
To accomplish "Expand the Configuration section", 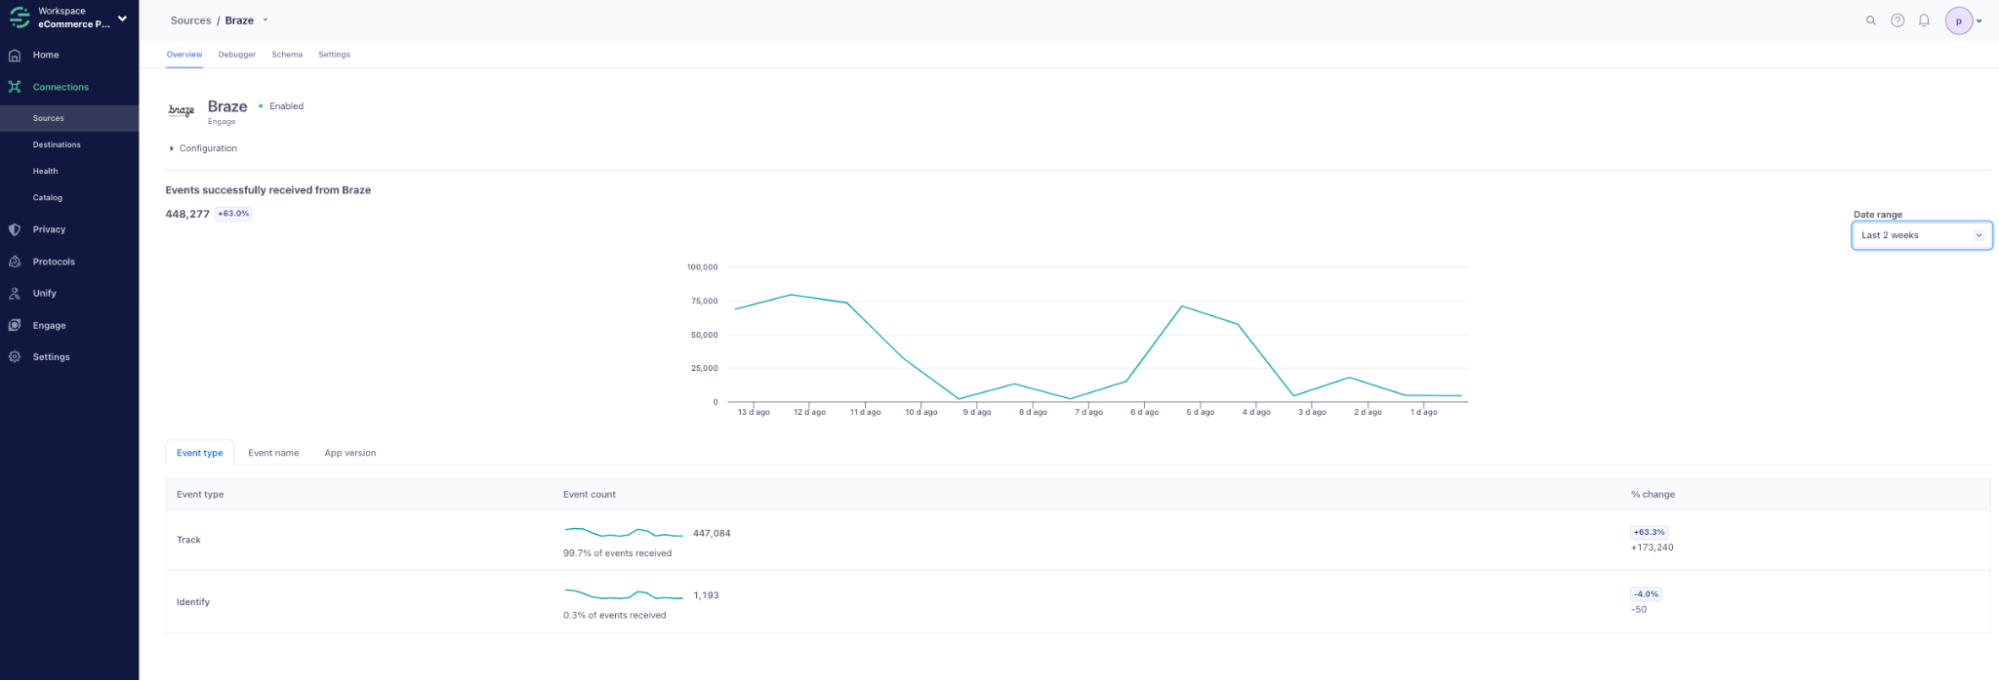I will (x=203, y=148).
